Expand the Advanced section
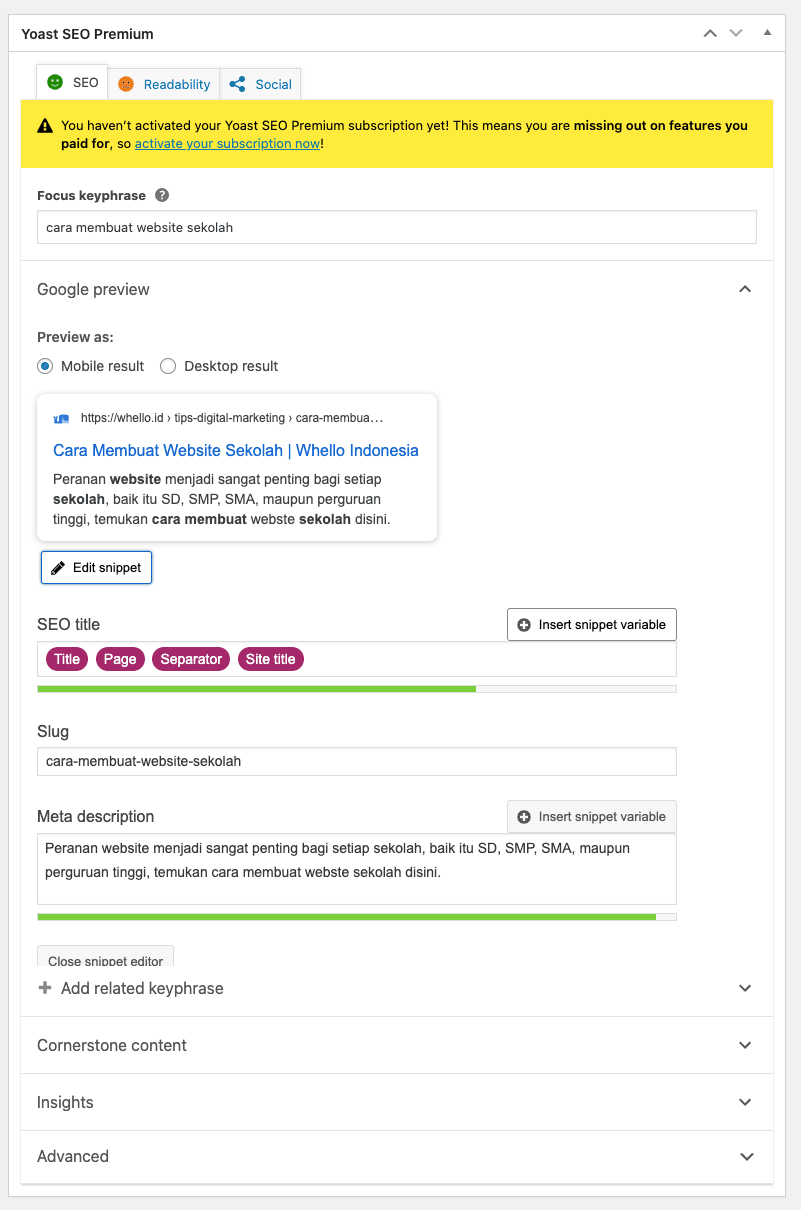 coord(744,1156)
